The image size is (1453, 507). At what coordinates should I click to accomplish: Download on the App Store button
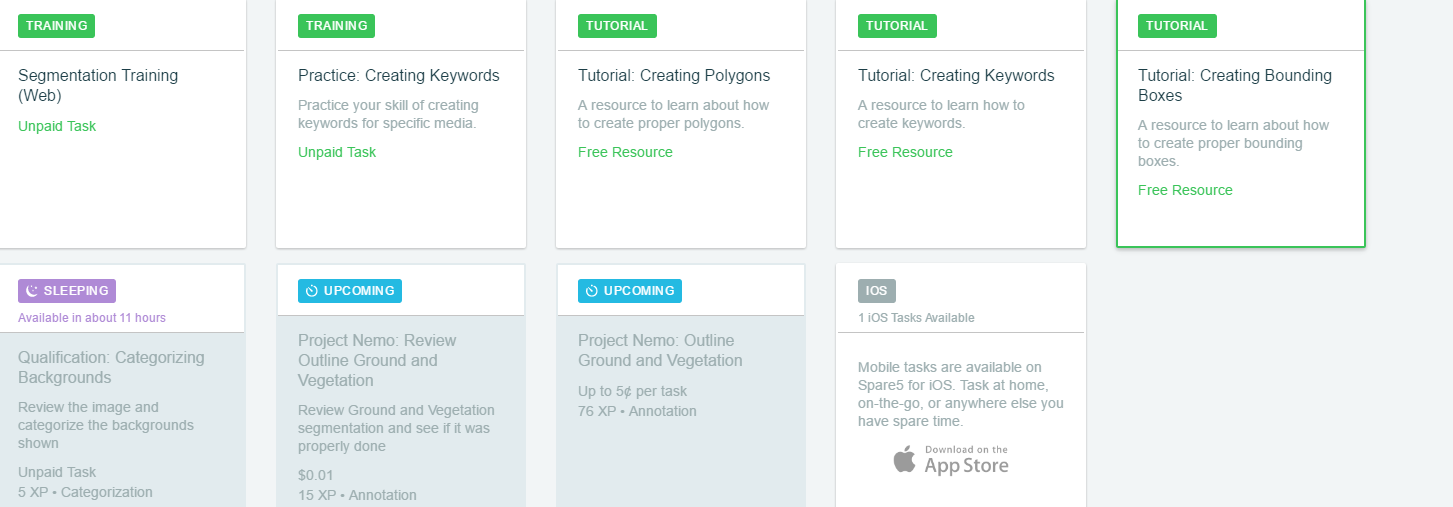pos(951,460)
